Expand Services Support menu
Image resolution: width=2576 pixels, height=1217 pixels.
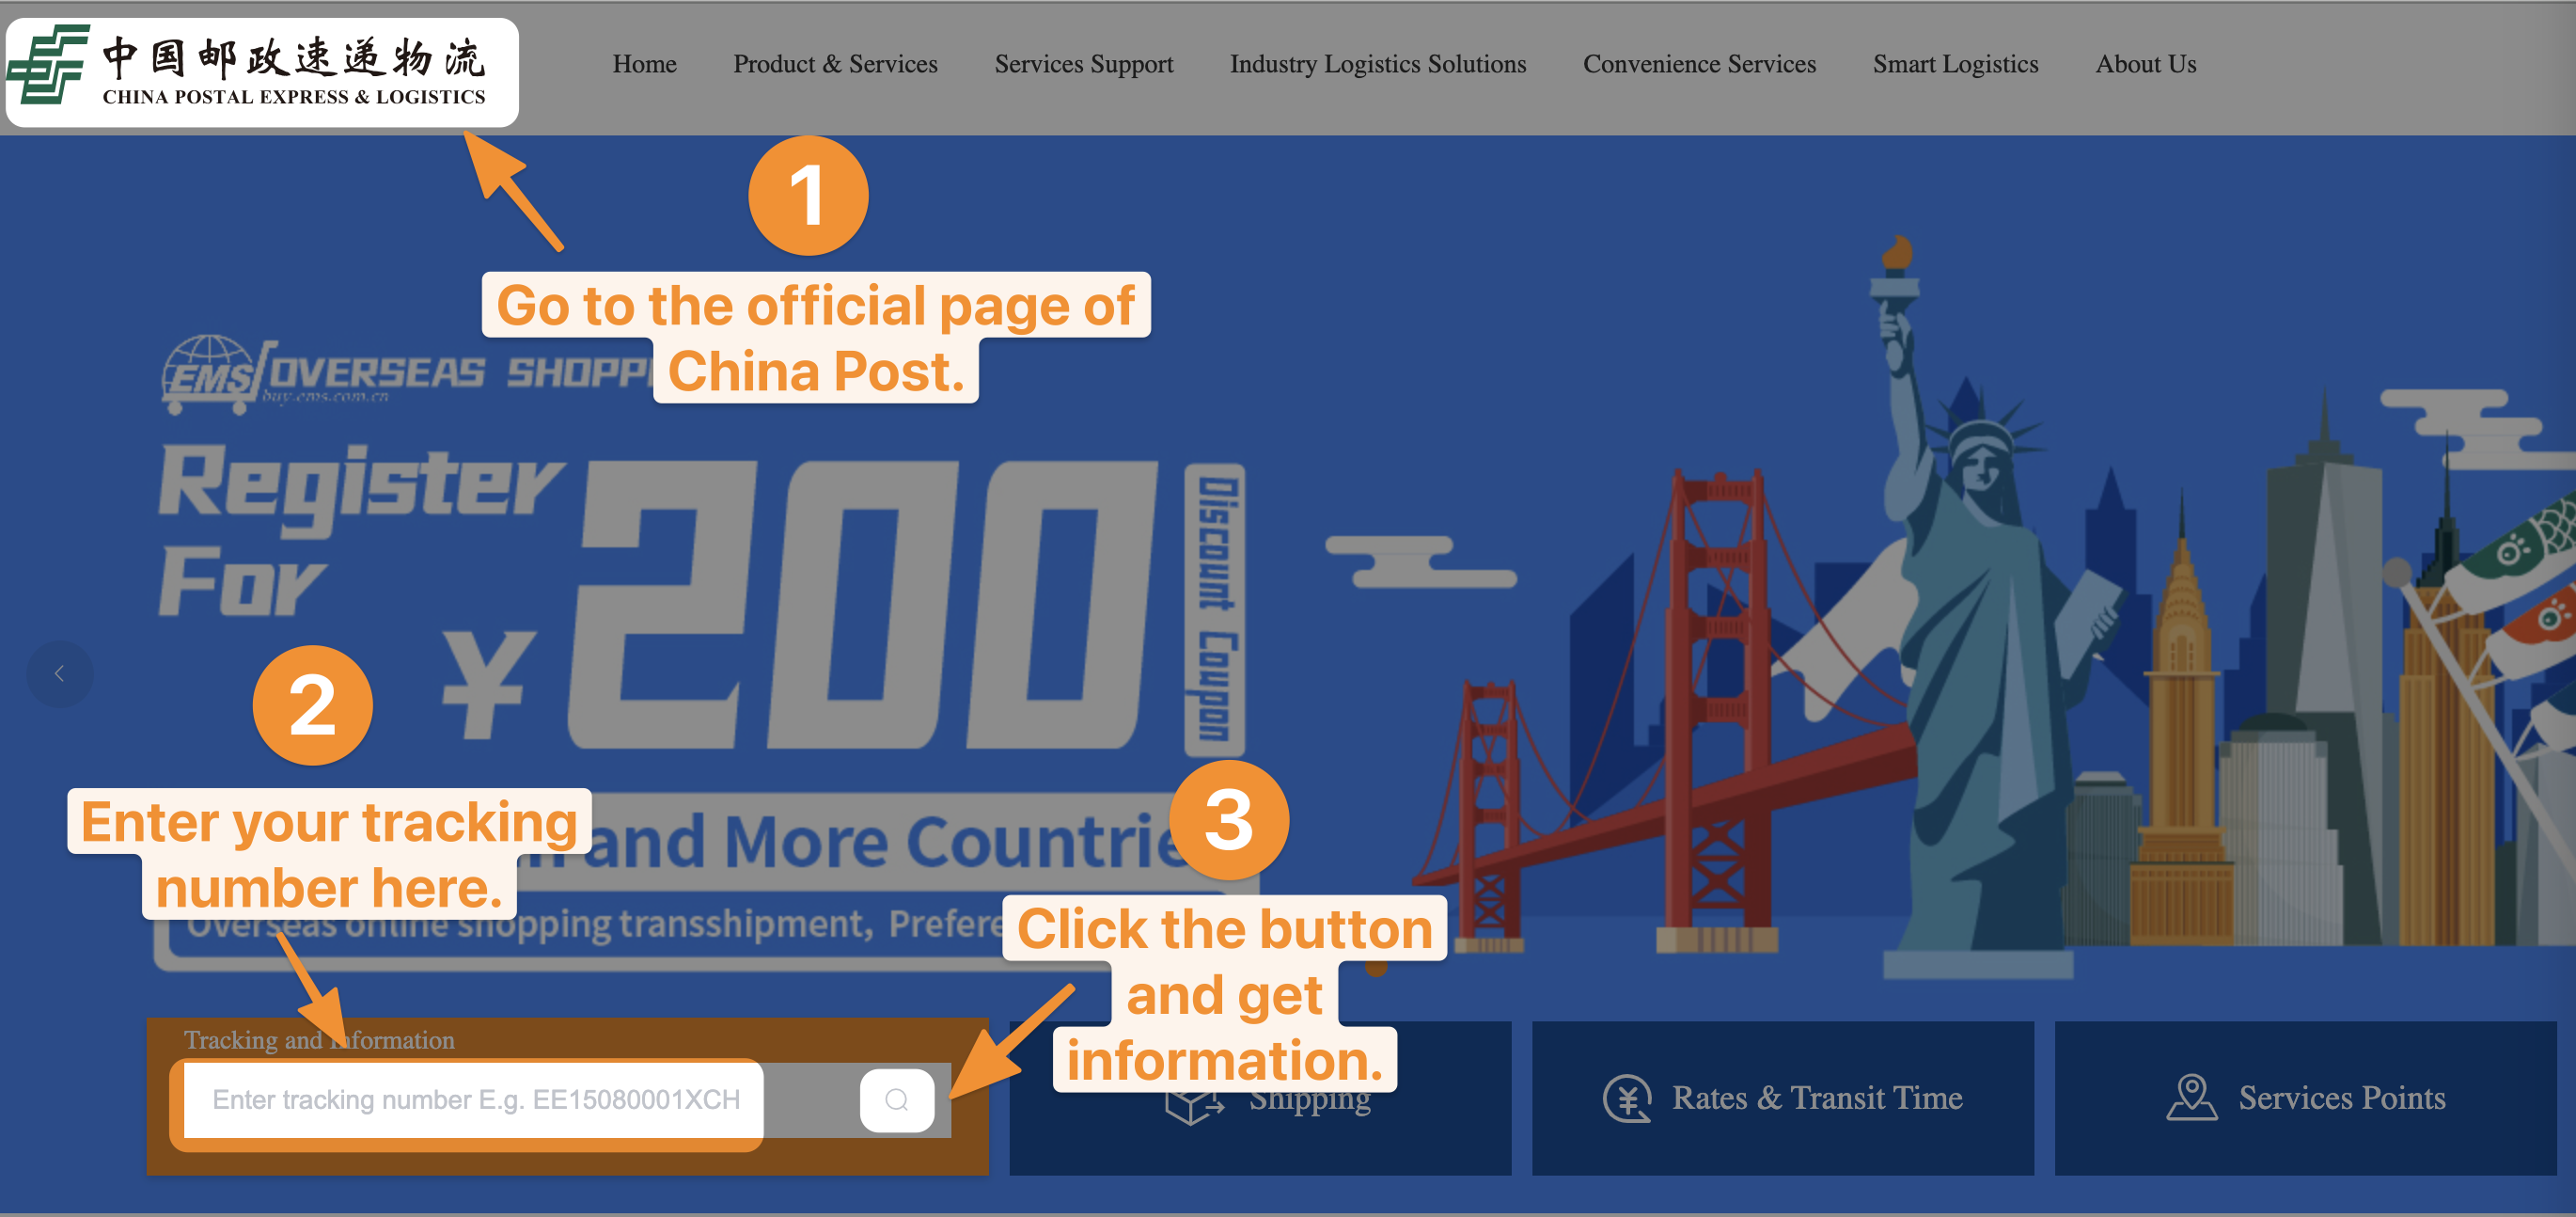click(1083, 64)
